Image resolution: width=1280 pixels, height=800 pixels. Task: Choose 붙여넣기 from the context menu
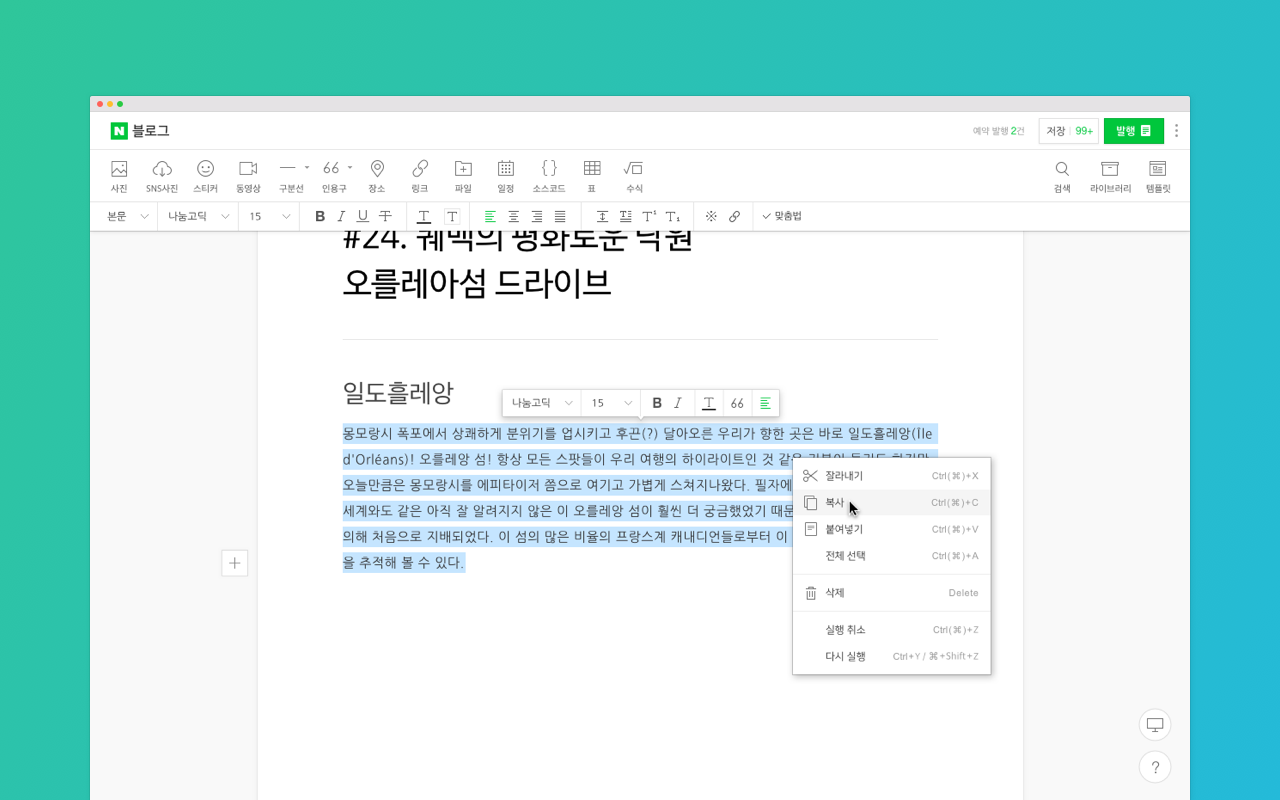[892, 529]
